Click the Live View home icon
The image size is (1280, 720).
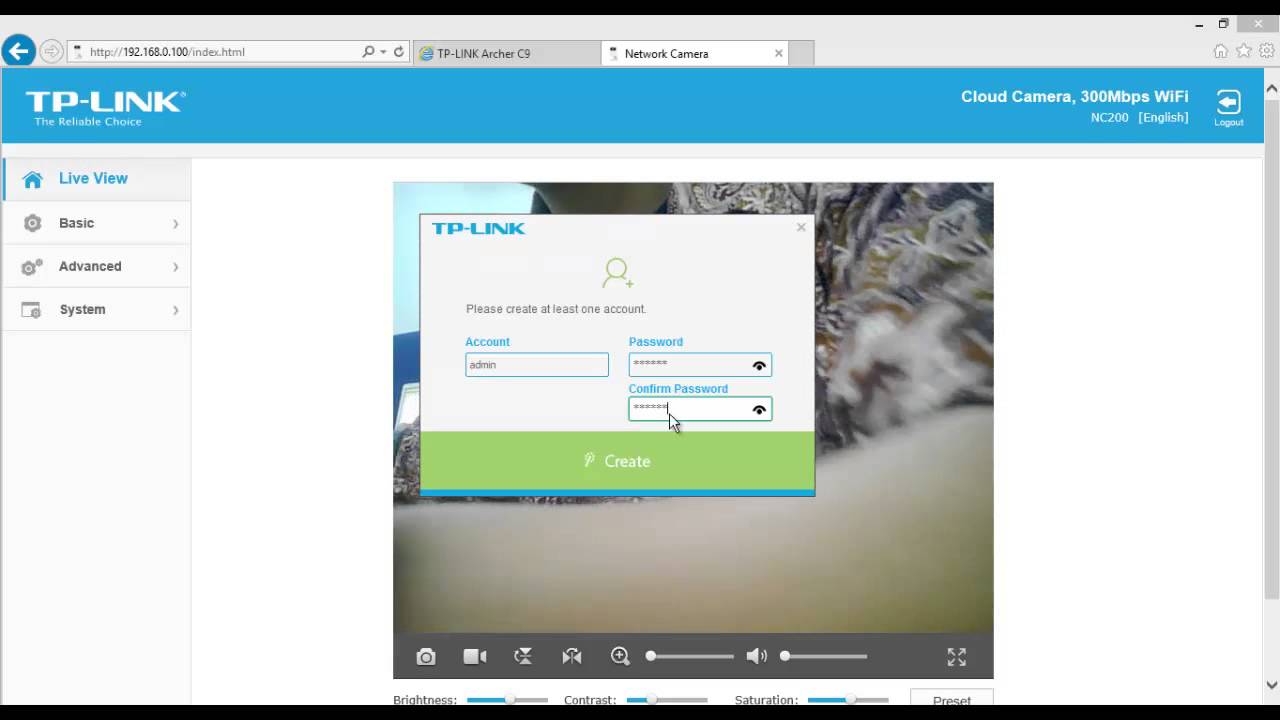point(33,179)
